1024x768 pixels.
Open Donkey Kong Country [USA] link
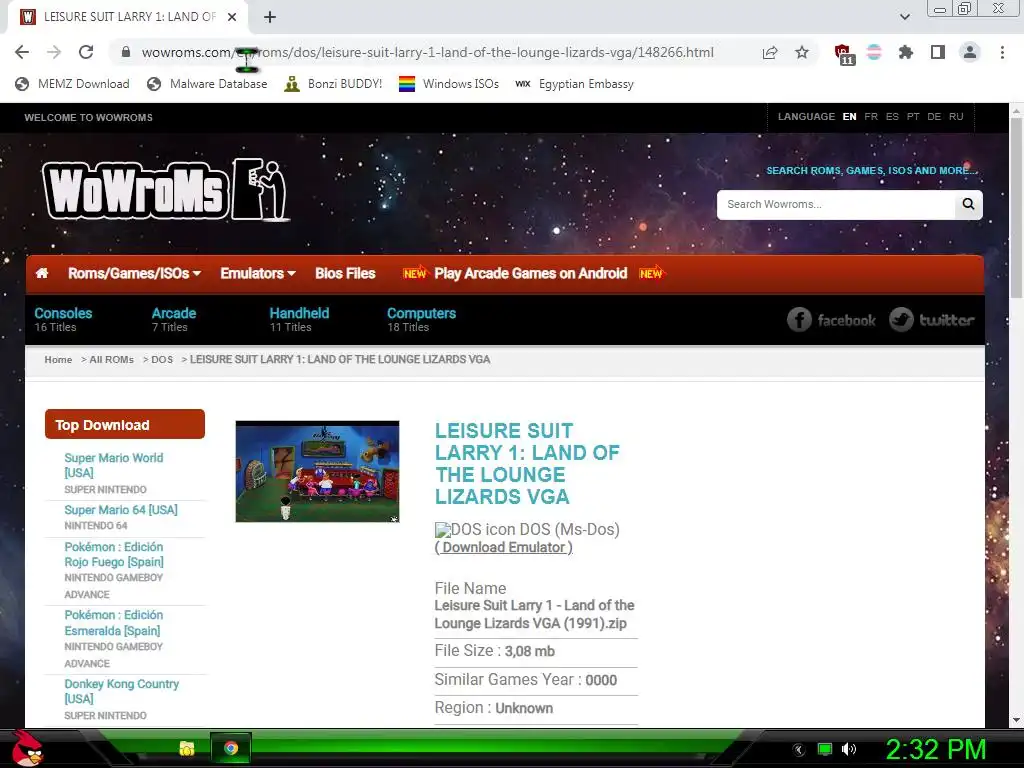(x=121, y=691)
